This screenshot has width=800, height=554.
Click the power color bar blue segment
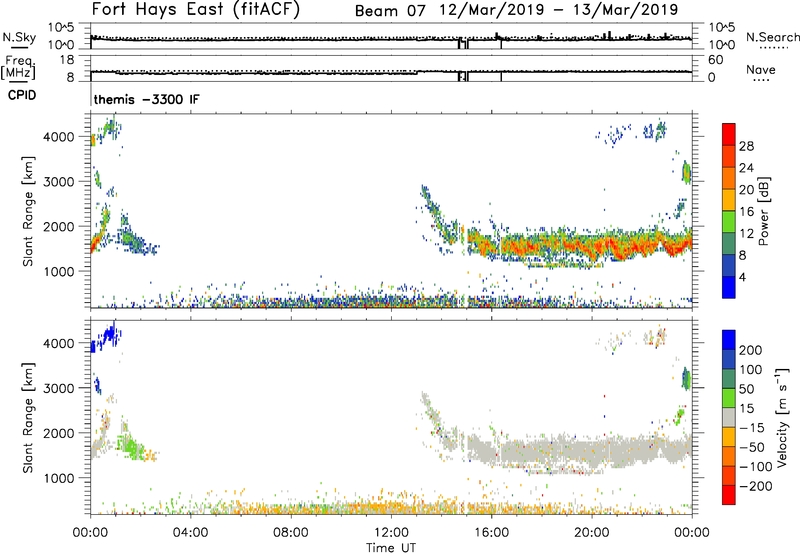click(x=729, y=287)
